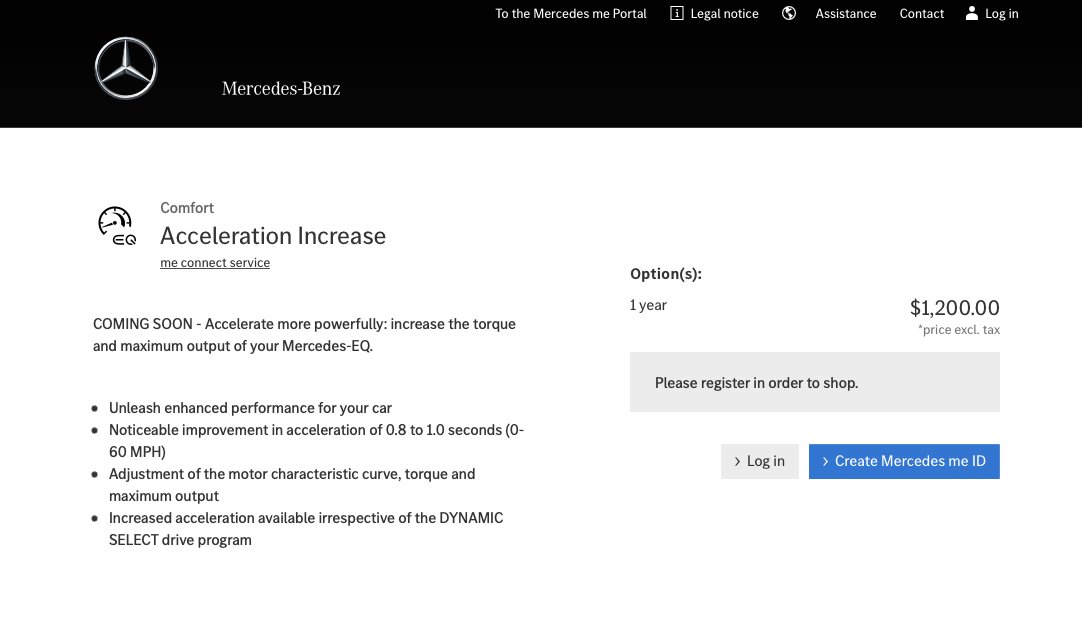
Task: Select the 1 year option
Action: (648, 305)
